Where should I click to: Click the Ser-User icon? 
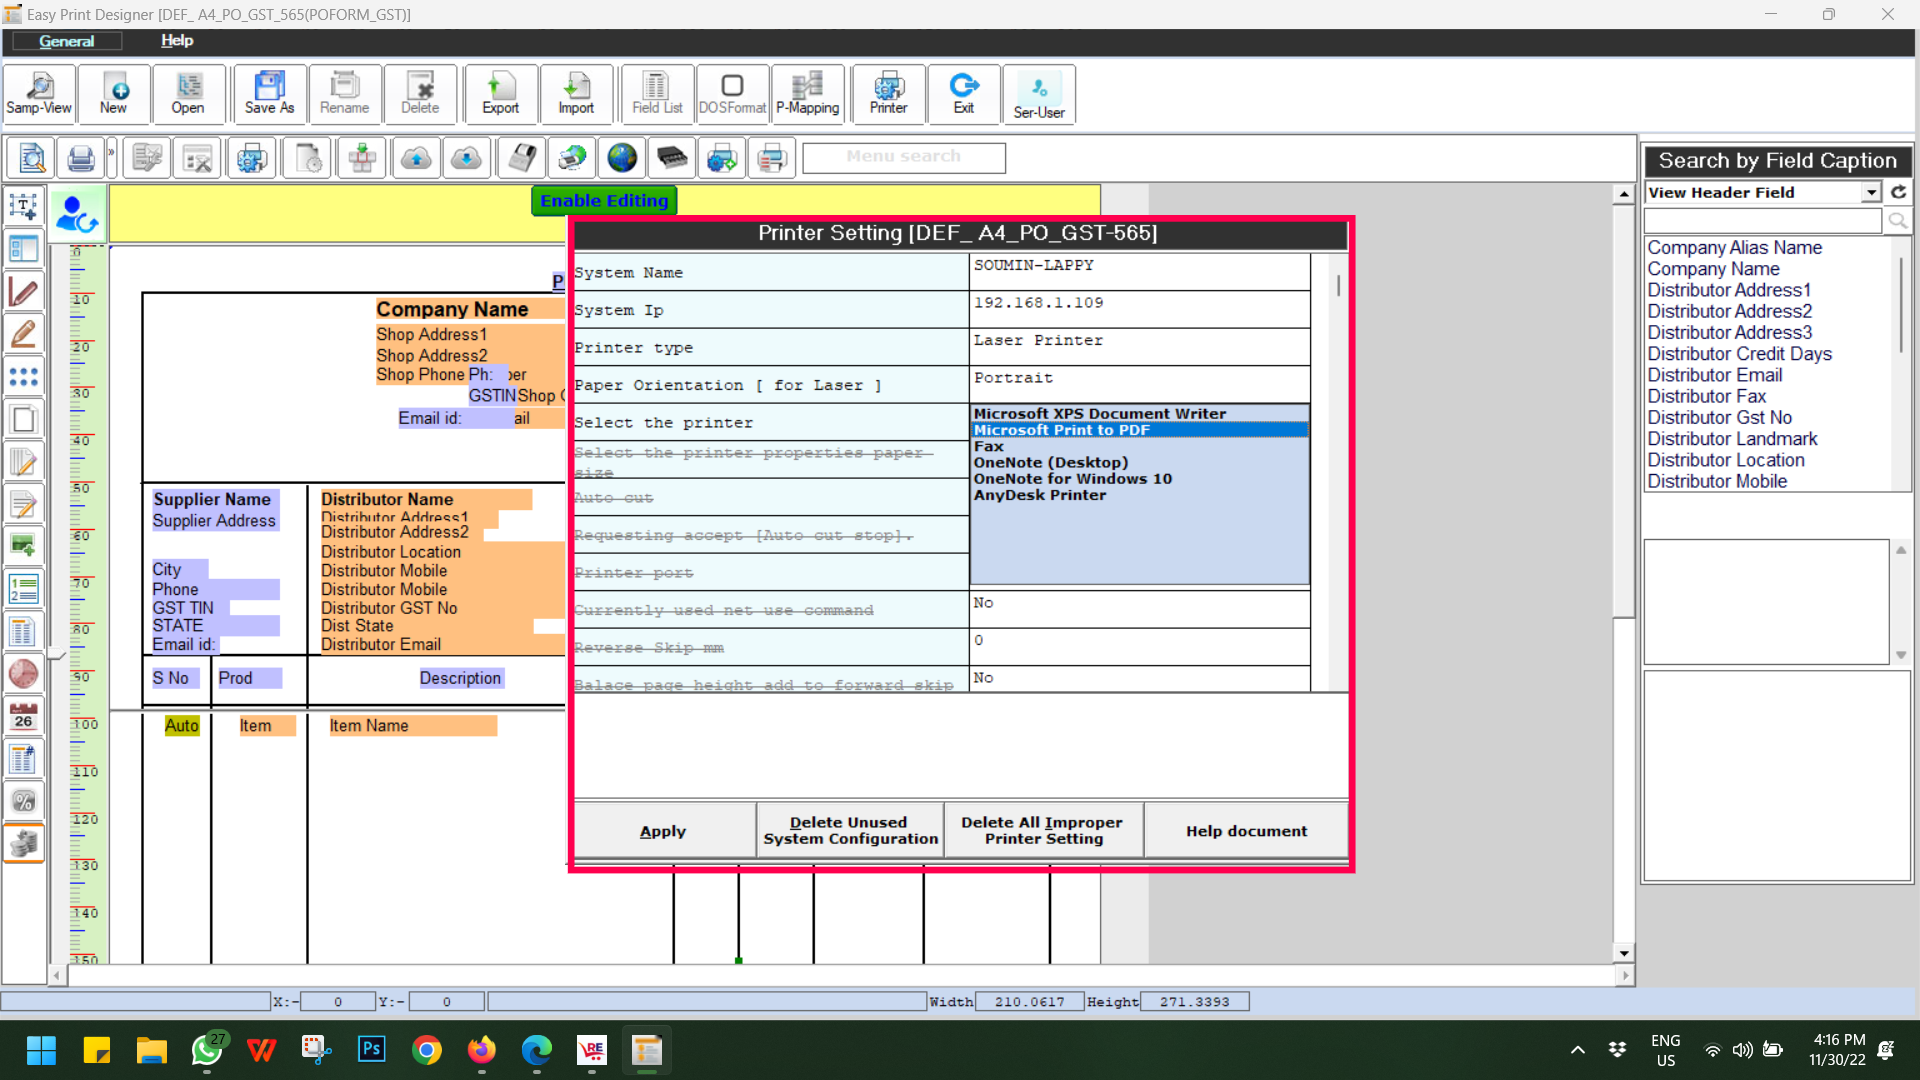[1038, 94]
